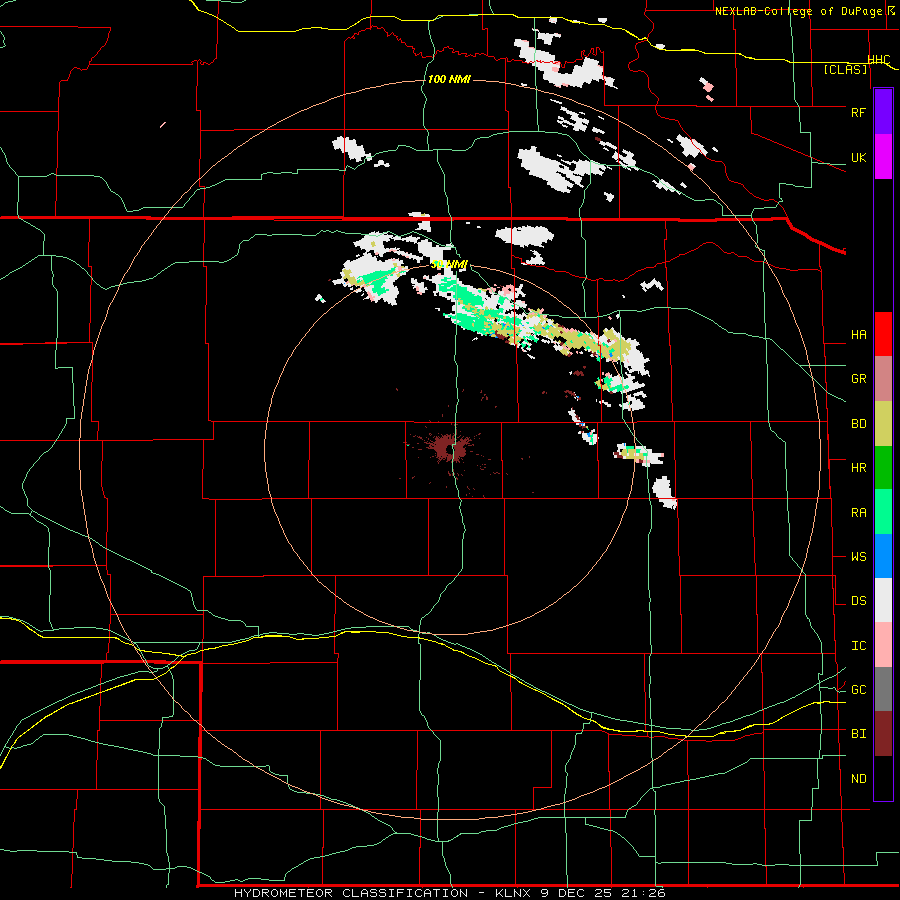Click the brown BI legend color swatch
Viewport: 900px width, 900px height.
click(x=883, y=734)
